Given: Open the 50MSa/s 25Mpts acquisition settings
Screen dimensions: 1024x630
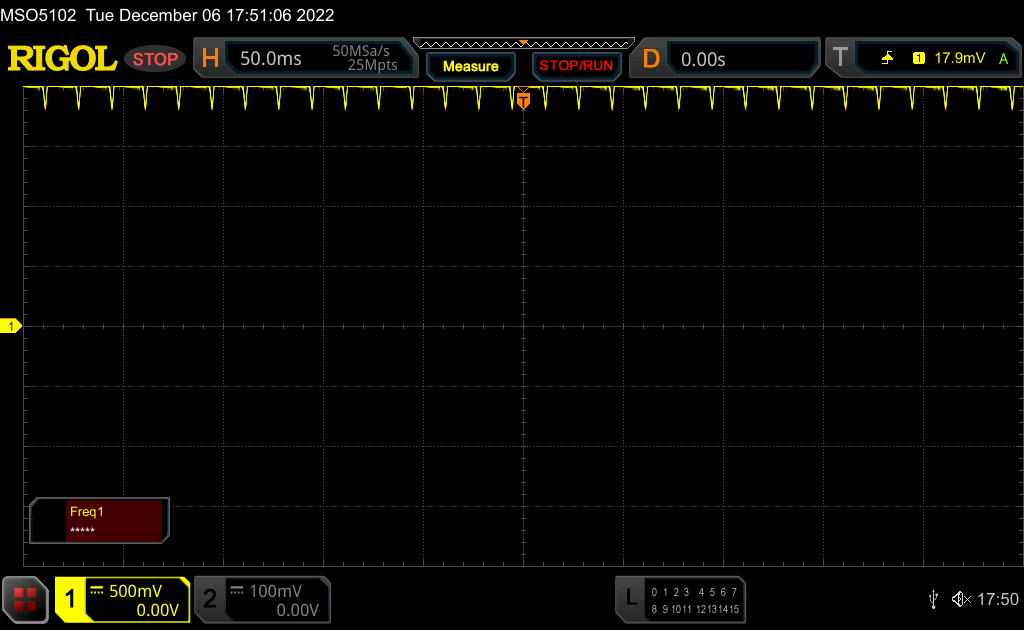Looking at the screenshot, I should pos(364,58).
